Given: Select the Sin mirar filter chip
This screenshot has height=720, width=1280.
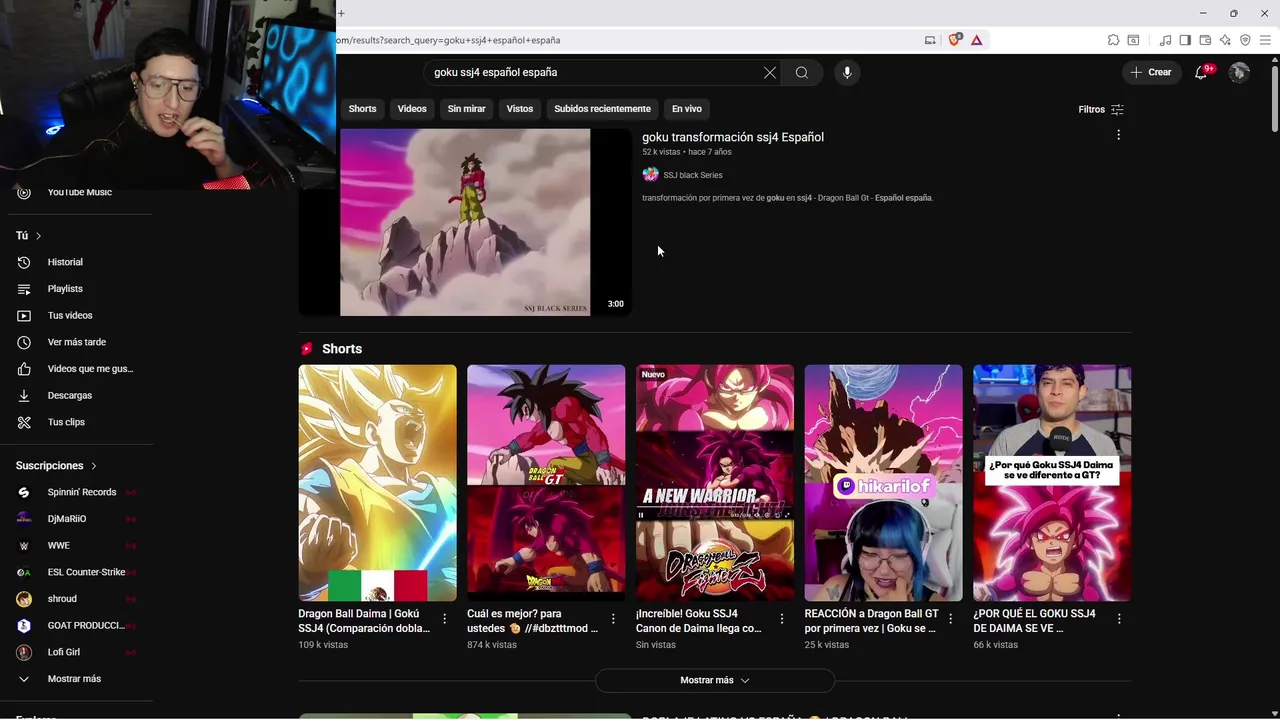Looking at the screenshot, I should [x=466, y=109].
